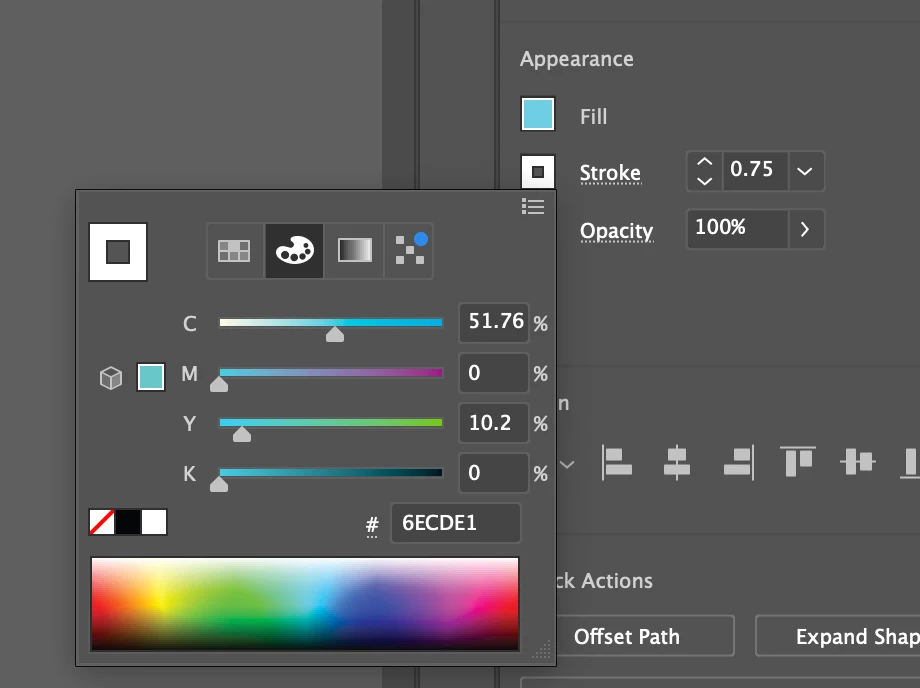Image resolution: width=920 pixels, height=688 pixels.
Task: Switch to the Gradient view icon
Action: [x=354, y=251]
